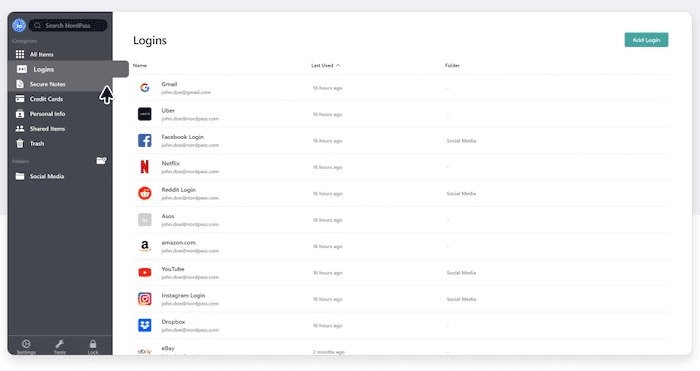The height and width of the screenshot is (371, 700).
Task: Open the Instagram Login entry
Action: 402,299
